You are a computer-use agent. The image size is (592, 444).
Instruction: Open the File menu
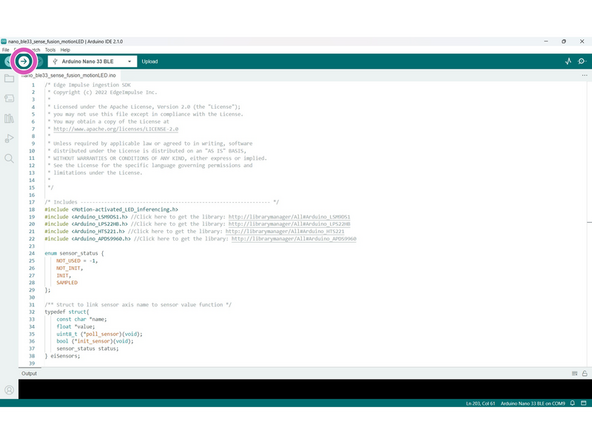point(6,50)
